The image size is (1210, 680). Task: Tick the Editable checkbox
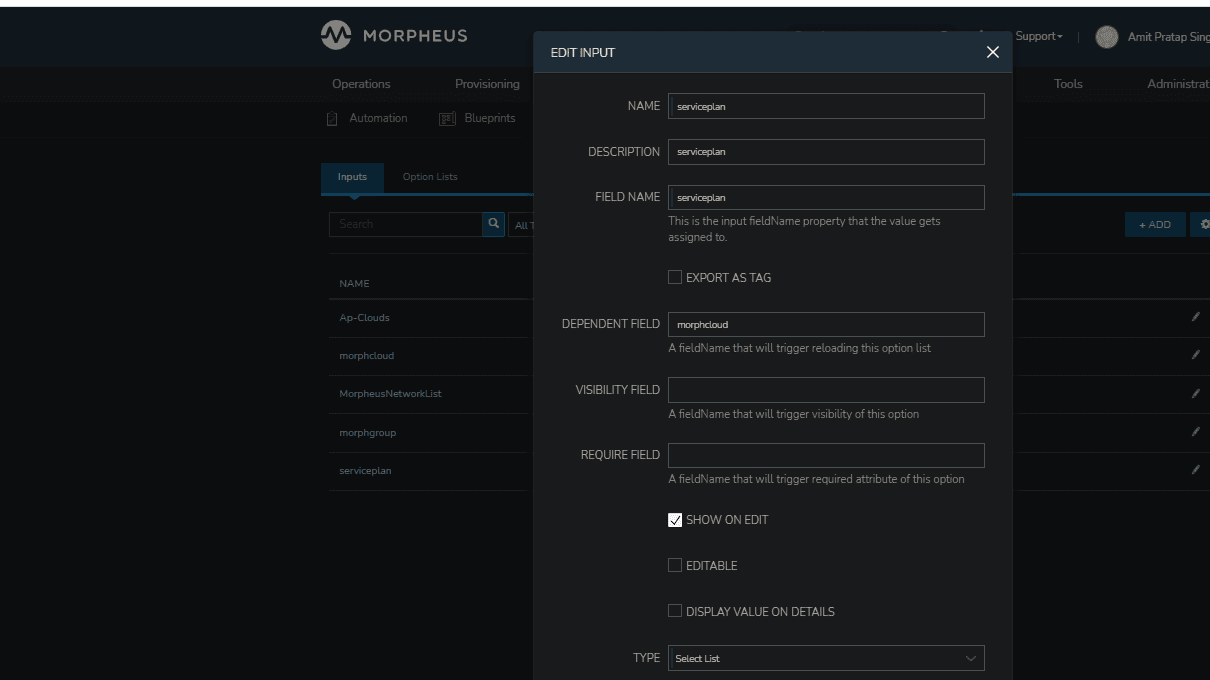coord(675,565)
